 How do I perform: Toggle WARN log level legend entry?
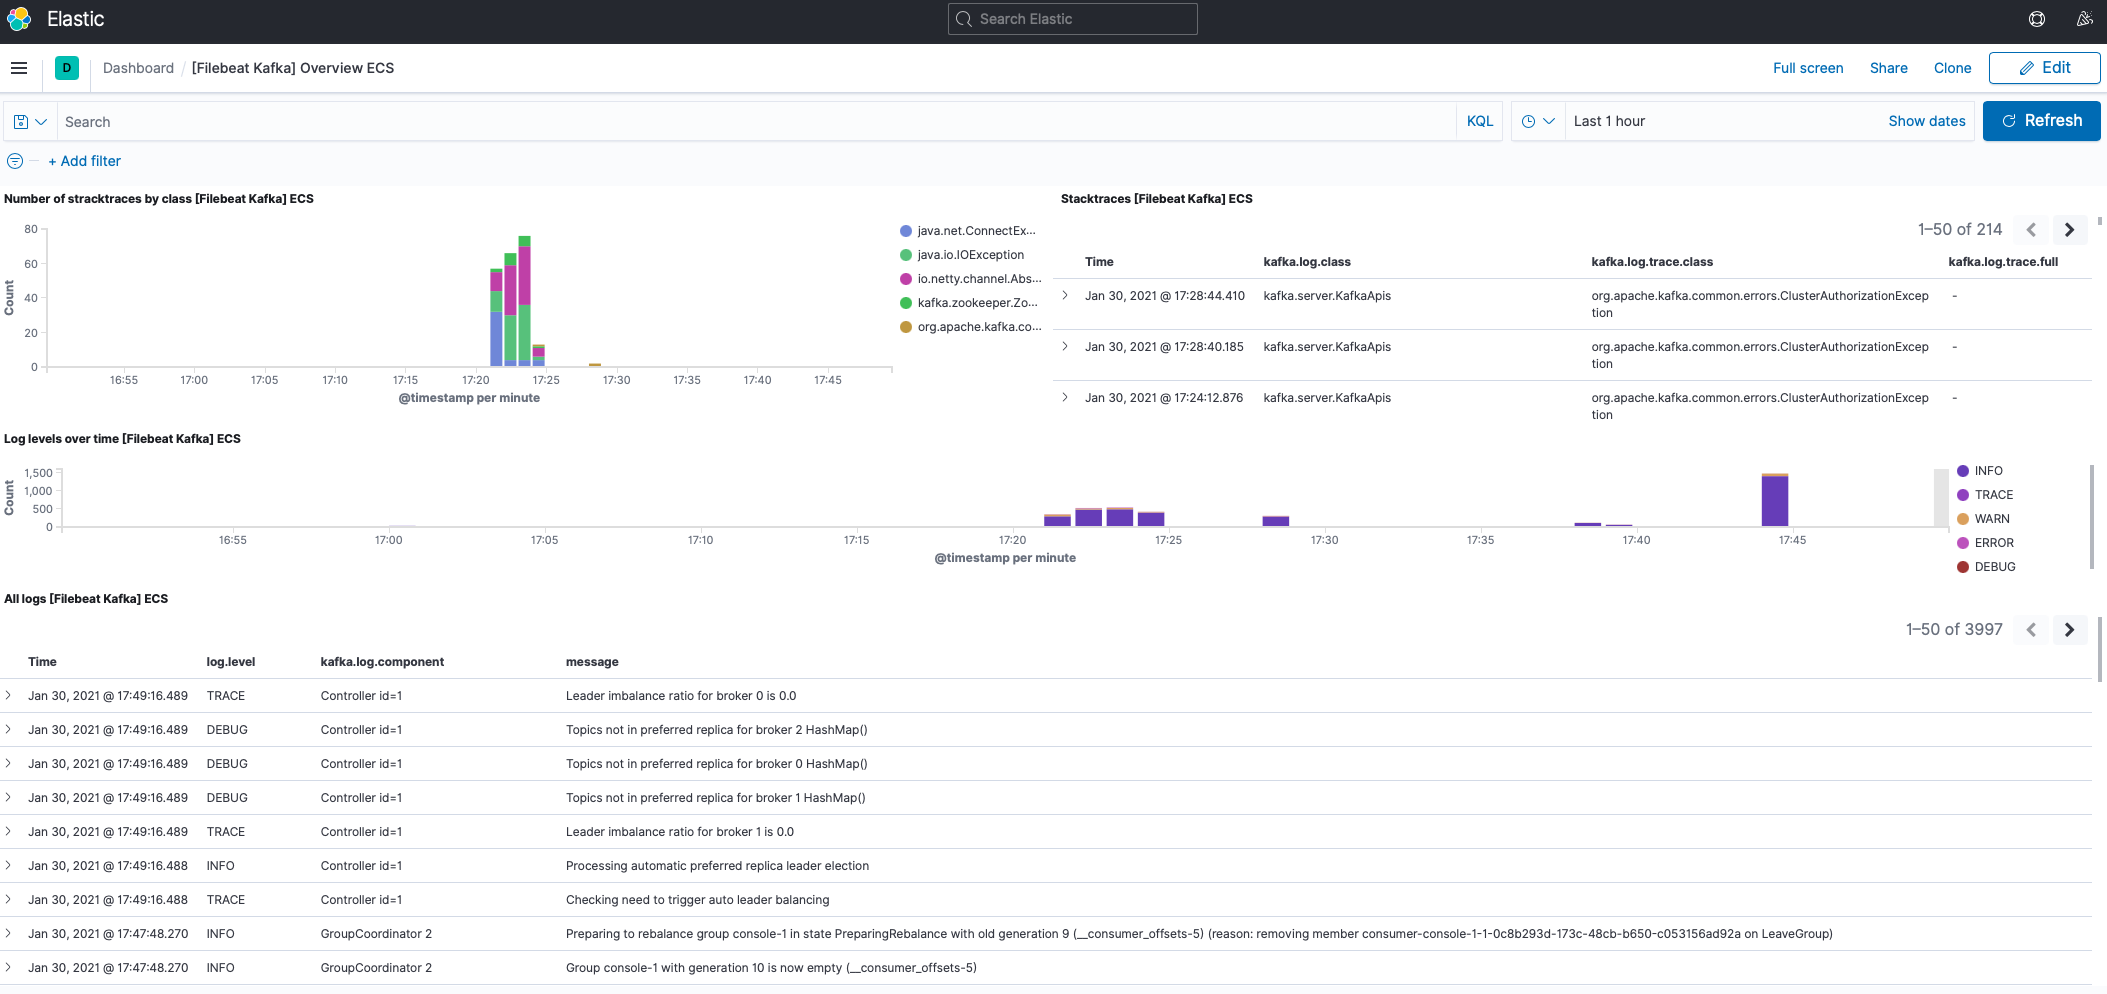[1983, 519]
